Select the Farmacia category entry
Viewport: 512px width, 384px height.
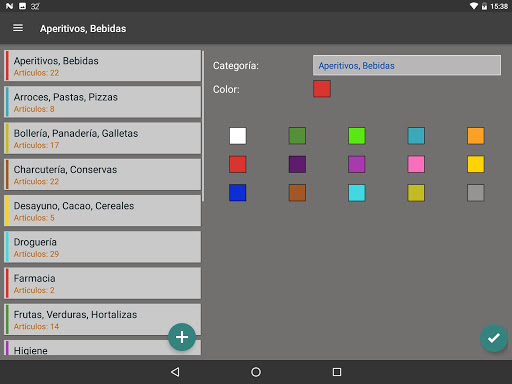coord(103,283)
